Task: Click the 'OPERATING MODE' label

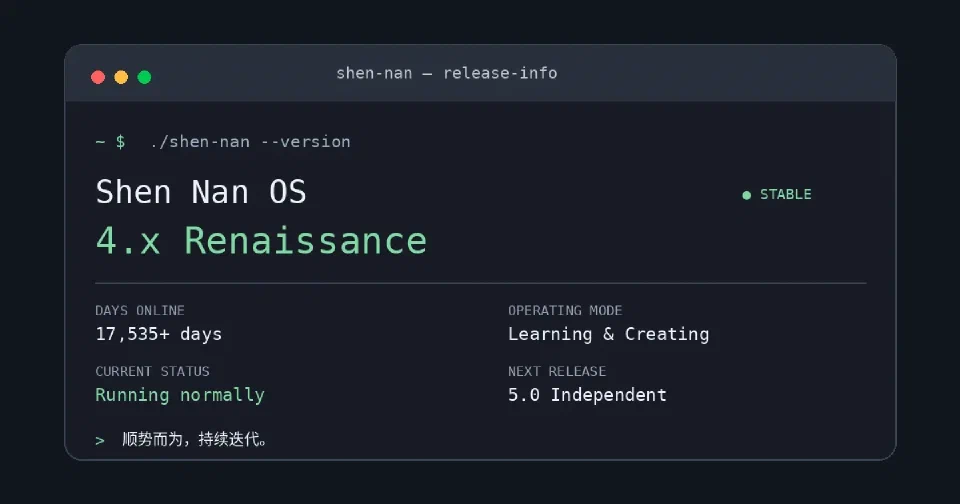Action: click(565, 310)
